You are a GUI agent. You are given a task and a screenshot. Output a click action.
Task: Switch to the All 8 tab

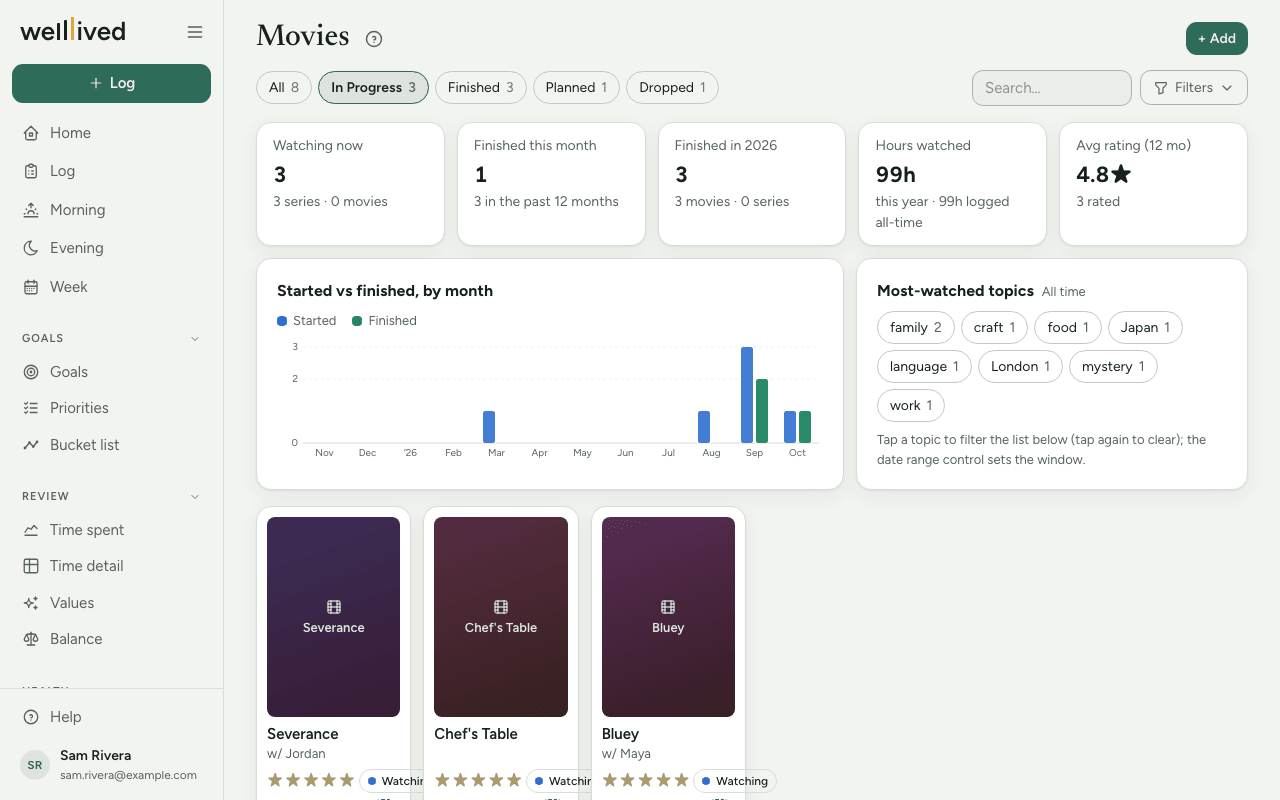[284, 87]
